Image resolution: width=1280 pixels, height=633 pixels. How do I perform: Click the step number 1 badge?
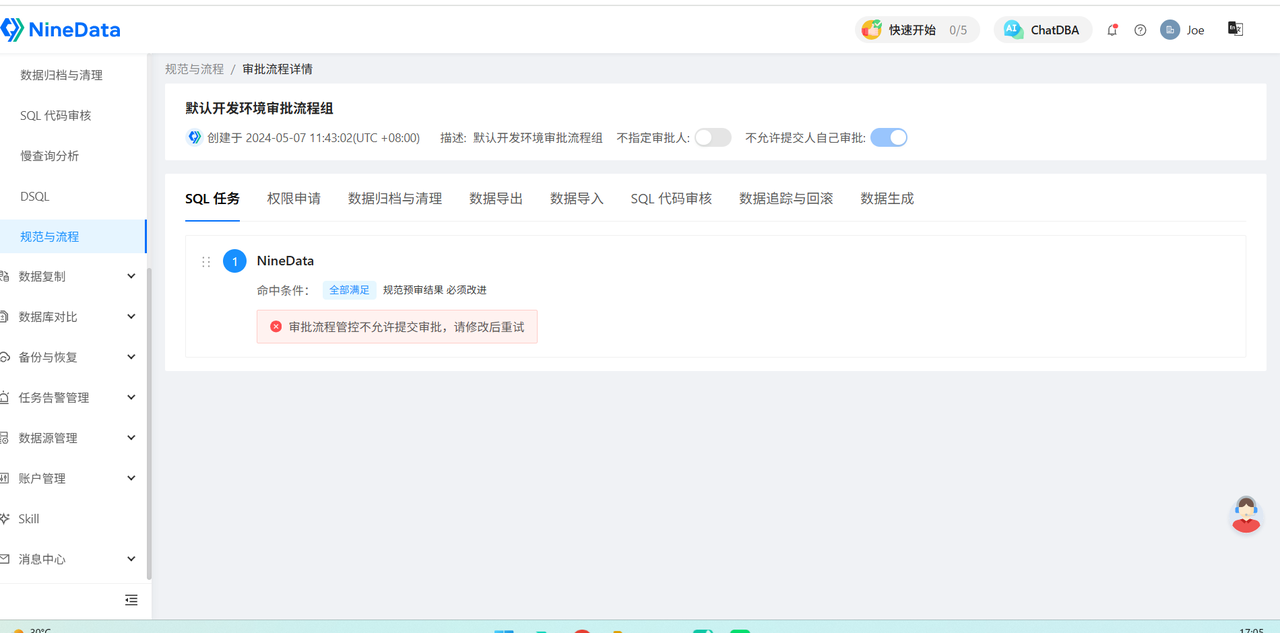[235, 262]
